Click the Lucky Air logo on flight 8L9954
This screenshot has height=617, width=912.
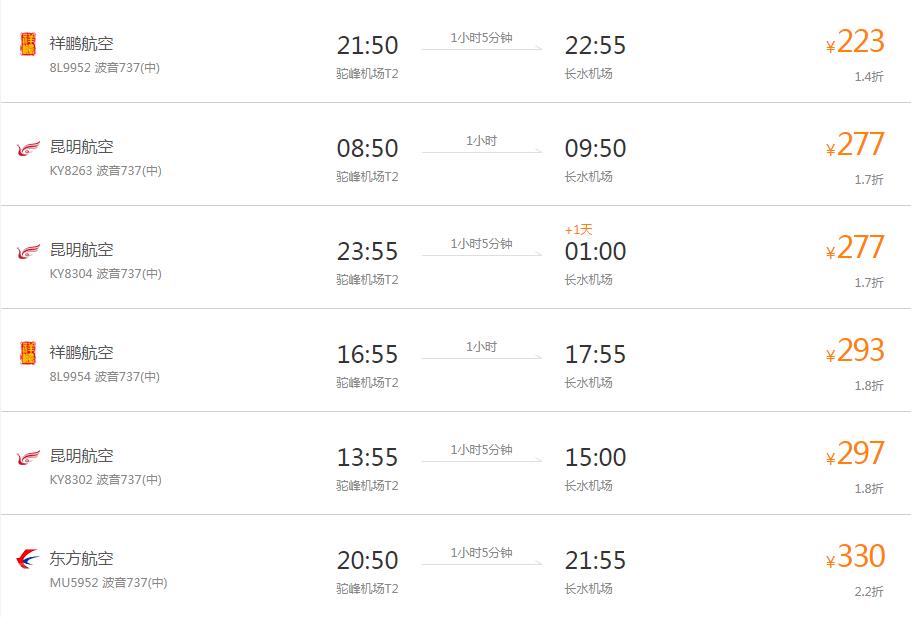[28, 353]
